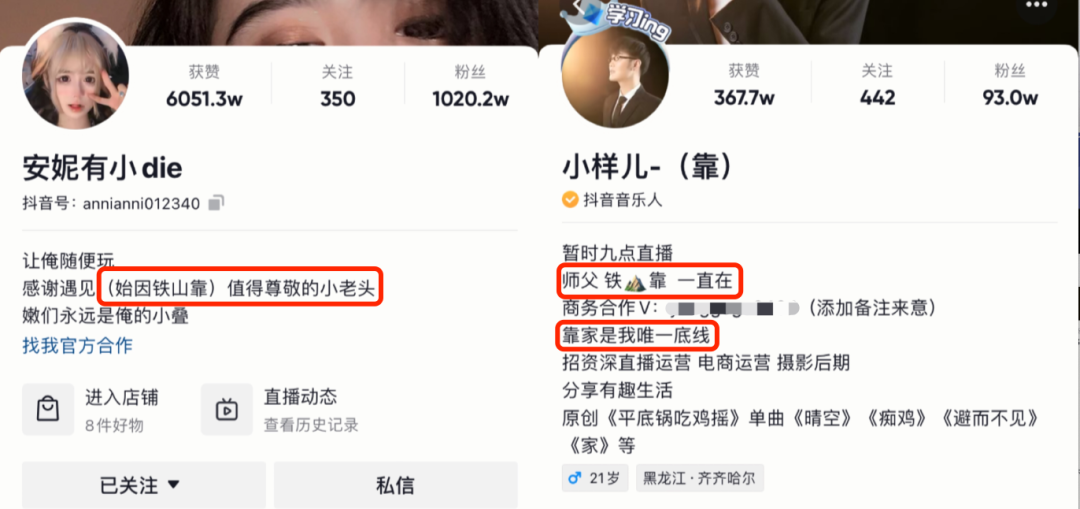Image resolution: width=1080 pixels, height=509 pixels.
Task: Click the 黑龙江·齐齐哈尔 location tag
Action: pos(699,478)
